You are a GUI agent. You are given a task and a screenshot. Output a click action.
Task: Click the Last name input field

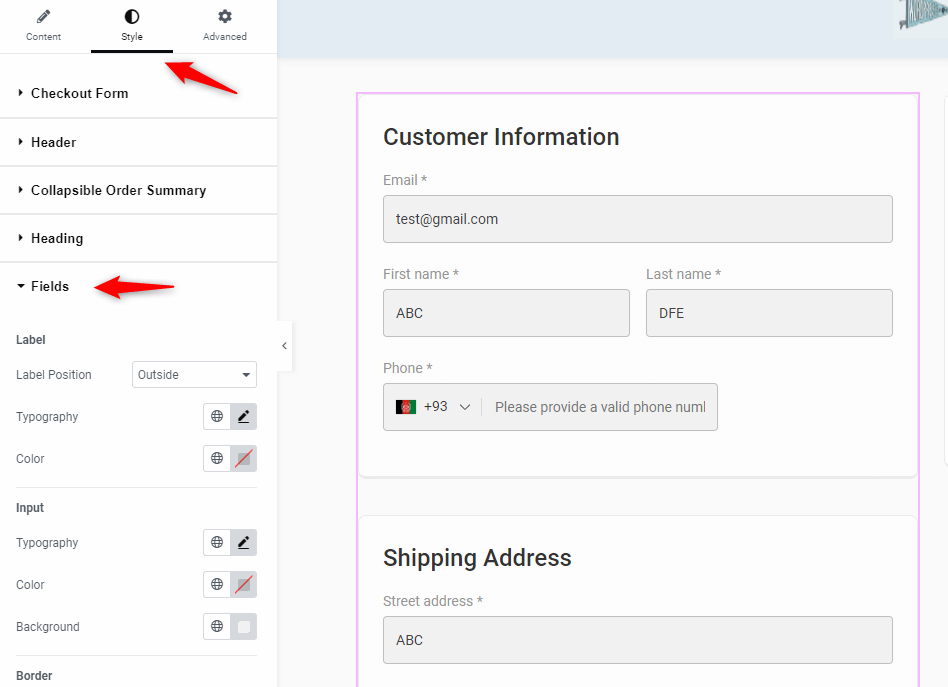tap(769, 313)
